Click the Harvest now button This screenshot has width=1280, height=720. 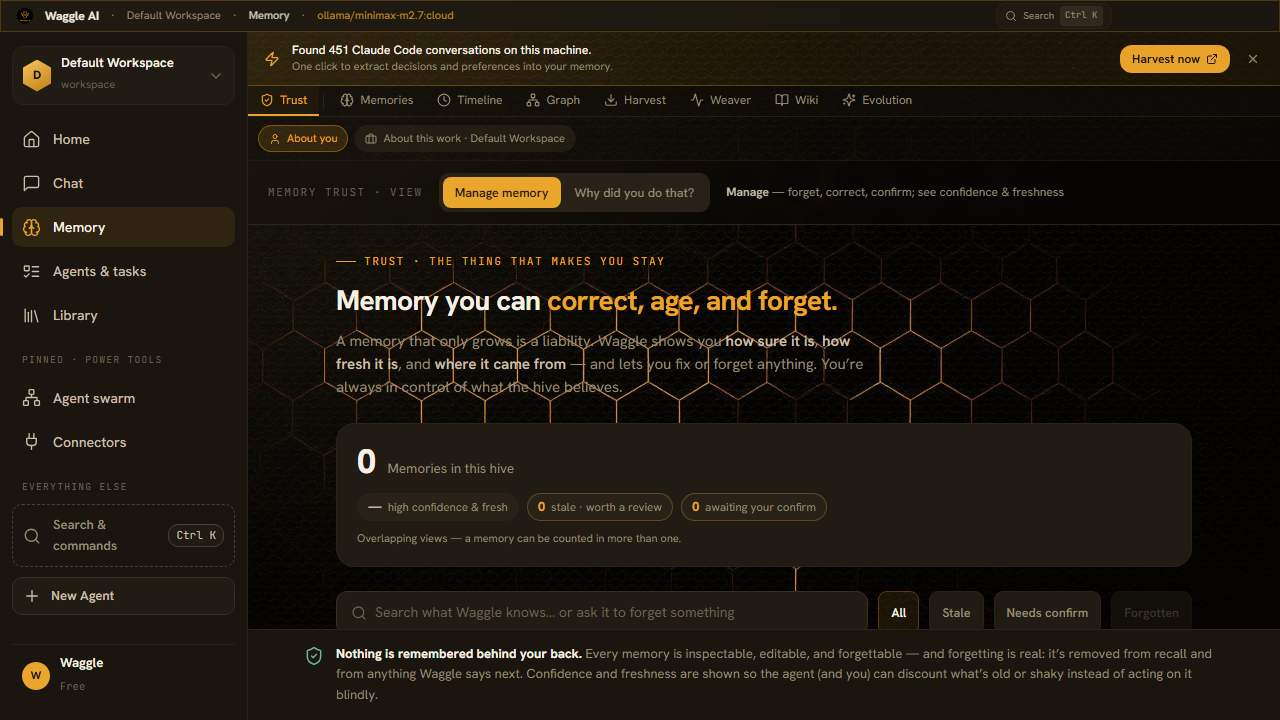point(1174,59)
